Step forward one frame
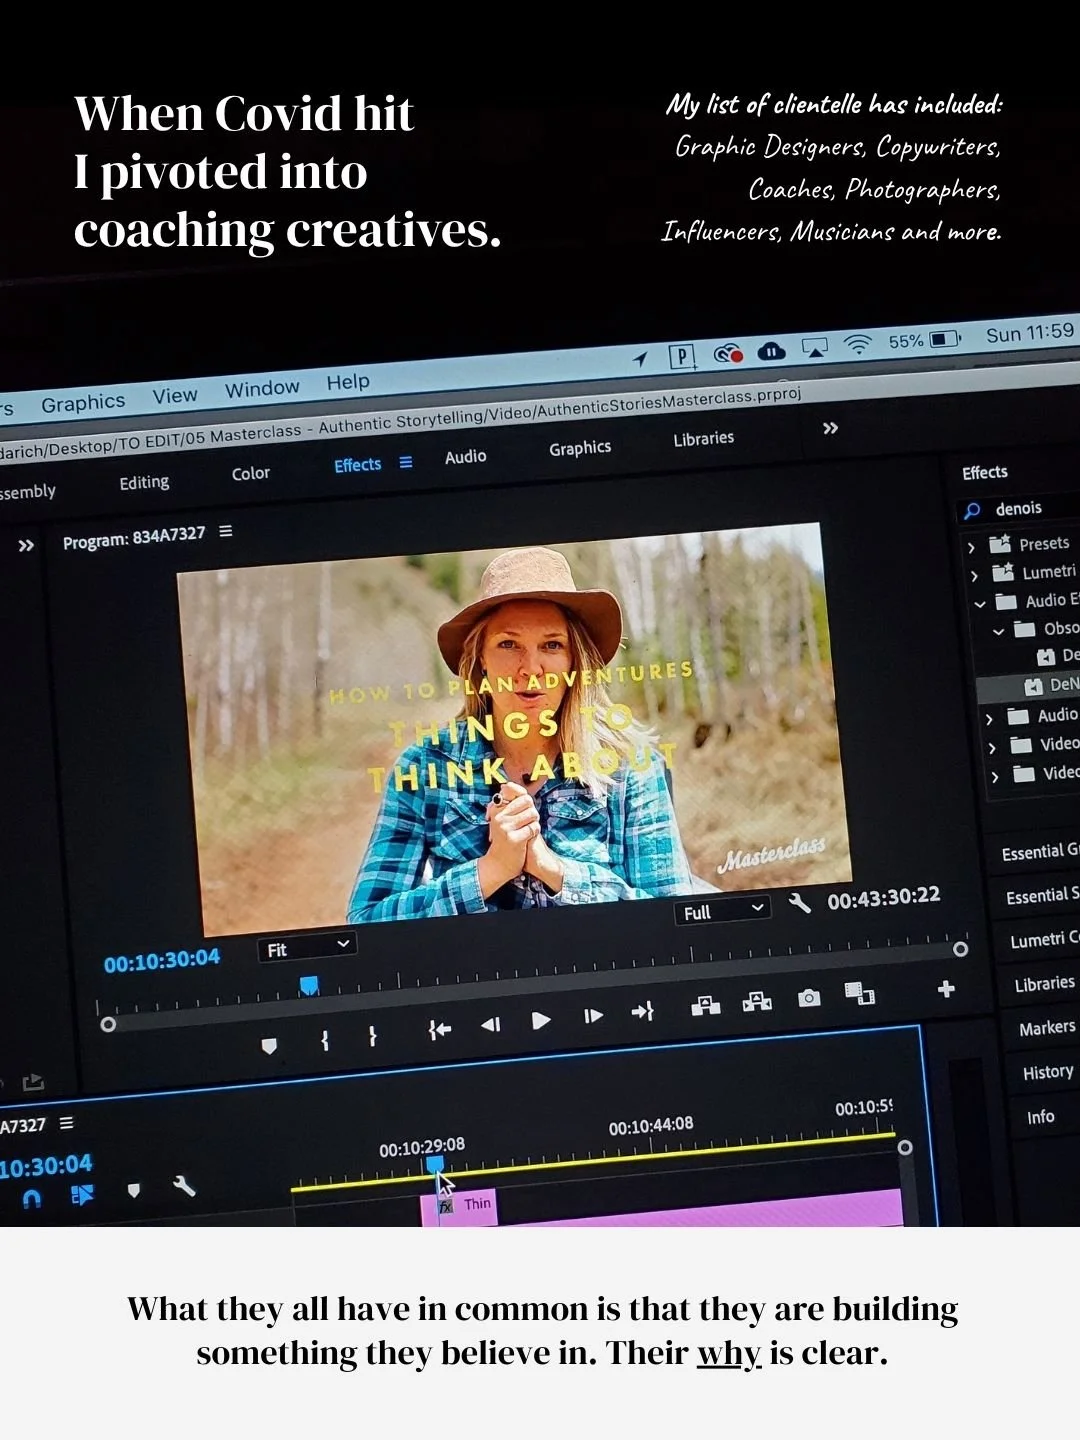Viewport: 1080px width, 1440px height. point(593,1016)
